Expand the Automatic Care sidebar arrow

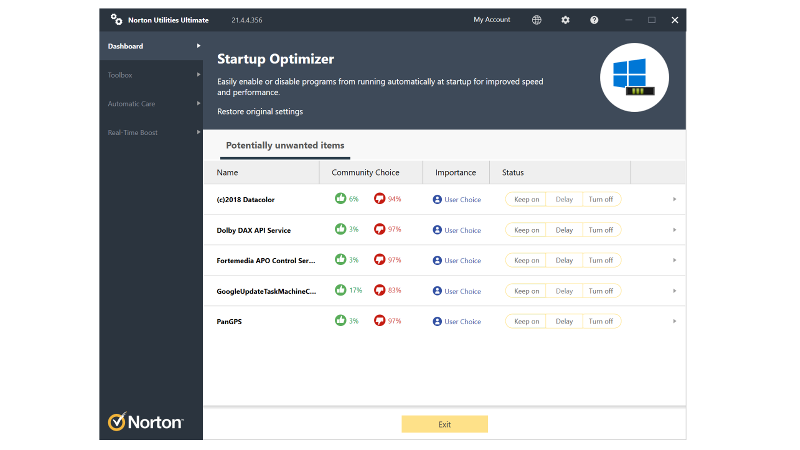(x=198, y=104)
